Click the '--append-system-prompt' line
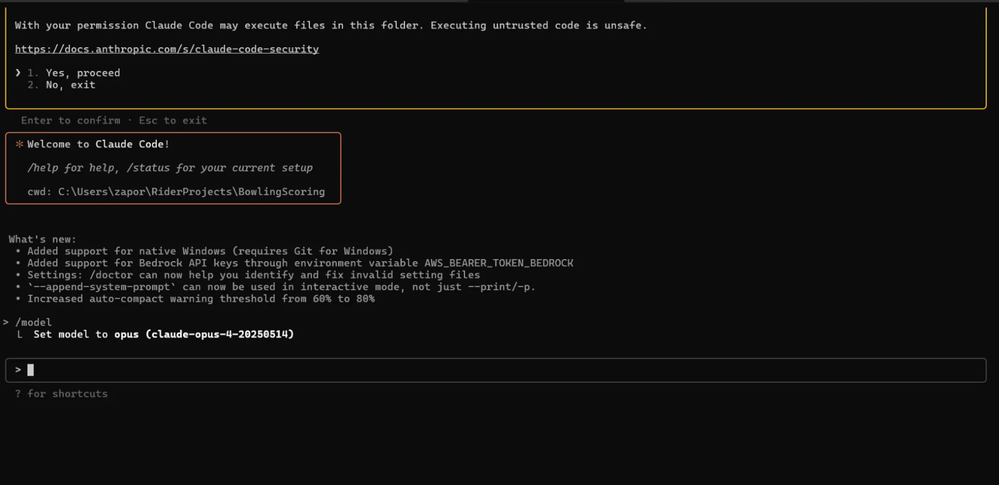Viewport: 999px width, 485px height. pyautogui.click(x=277, y=287)
